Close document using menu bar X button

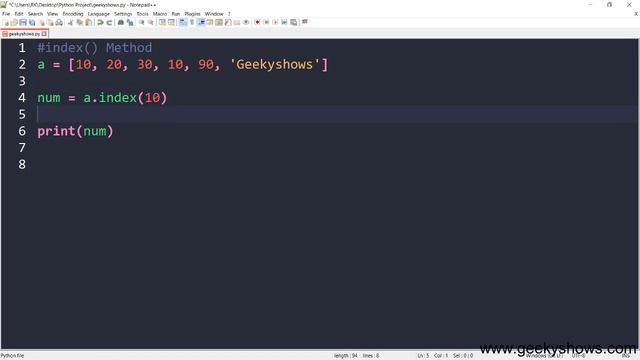(x=636, y=14)
